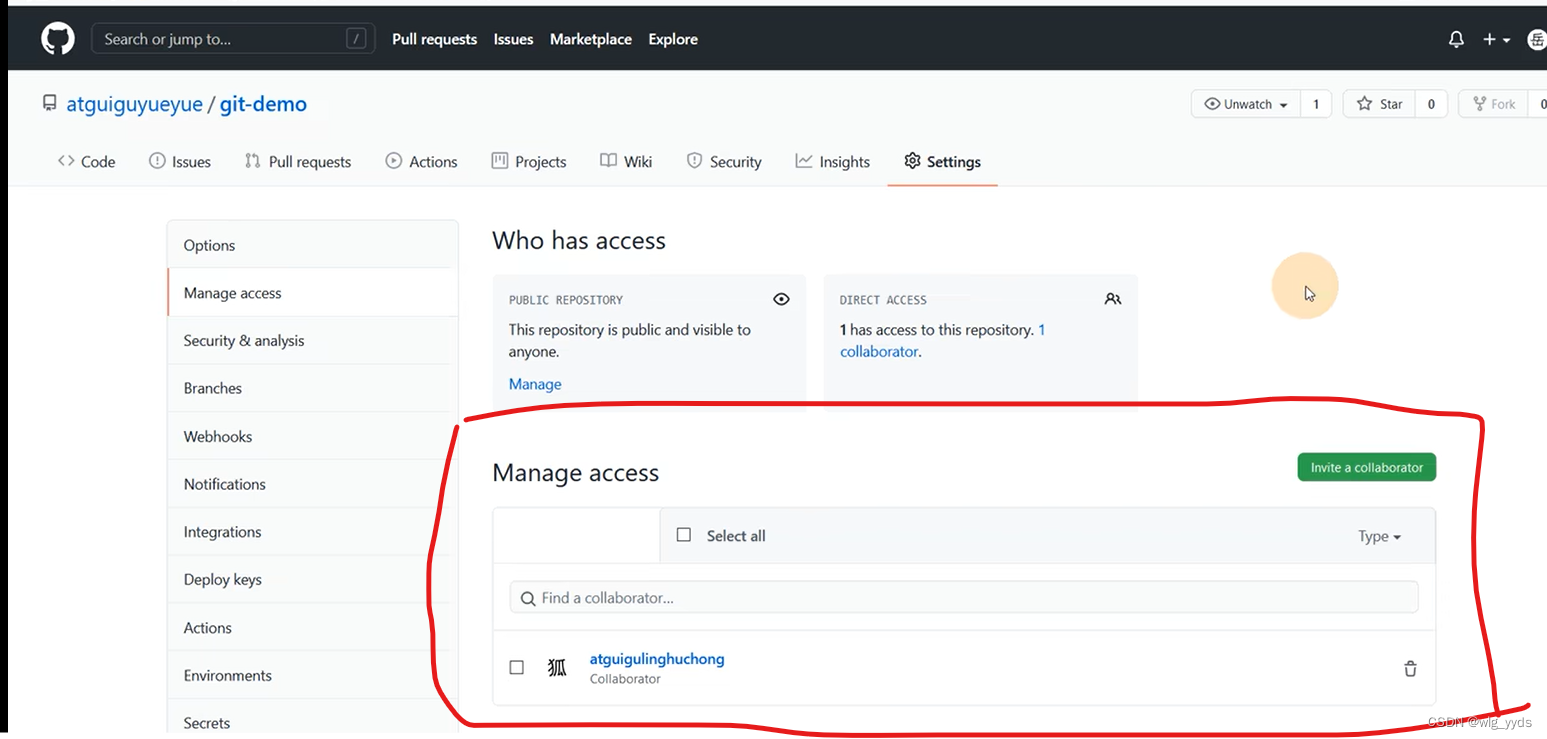Open Integrations in settings sidebar
1547x739 pixels.
coord(313,532)
